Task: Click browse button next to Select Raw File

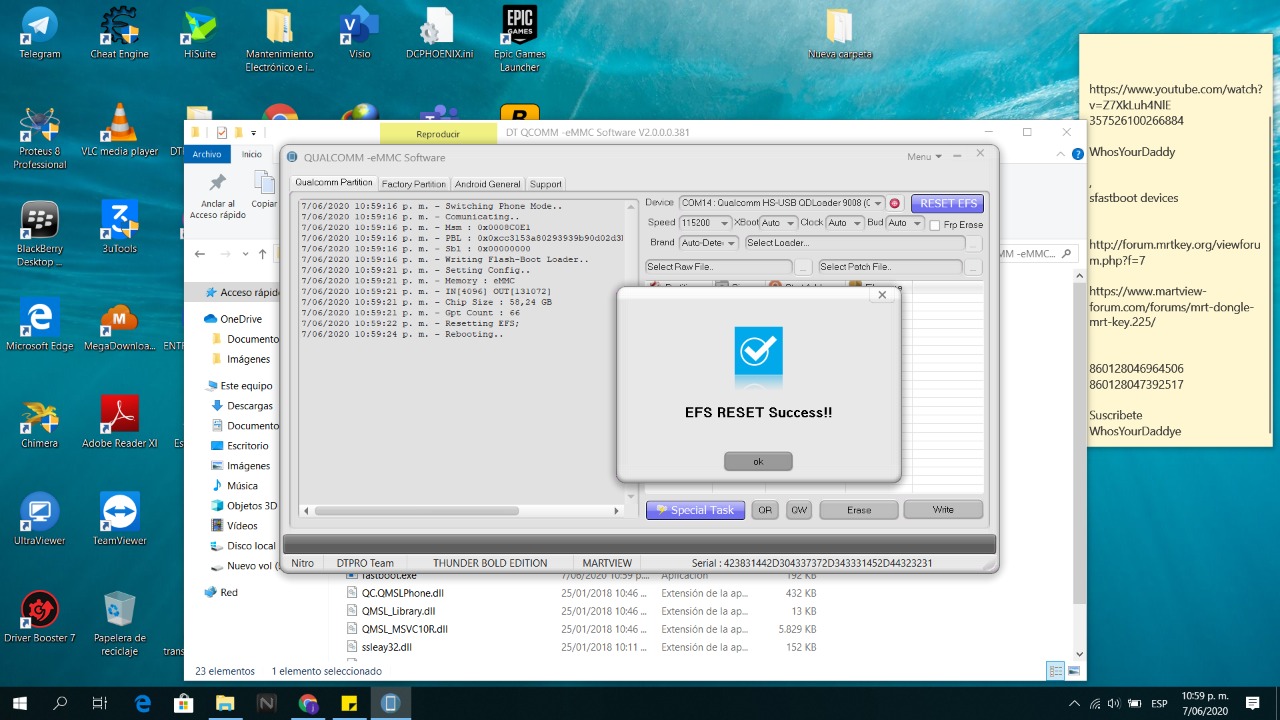Action: [803, 267]
